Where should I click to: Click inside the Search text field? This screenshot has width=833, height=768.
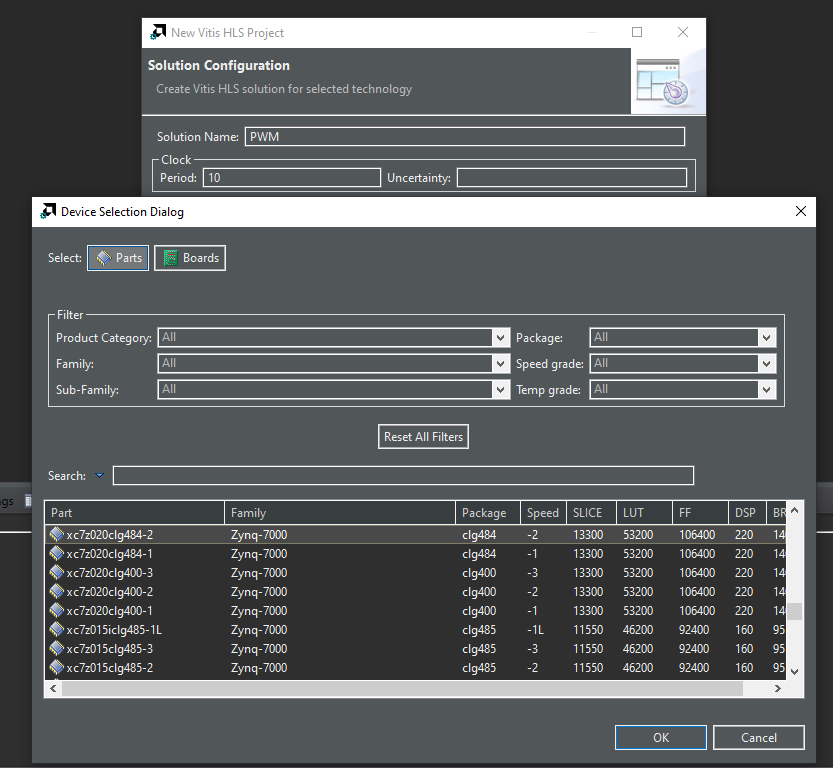point(403,475)
